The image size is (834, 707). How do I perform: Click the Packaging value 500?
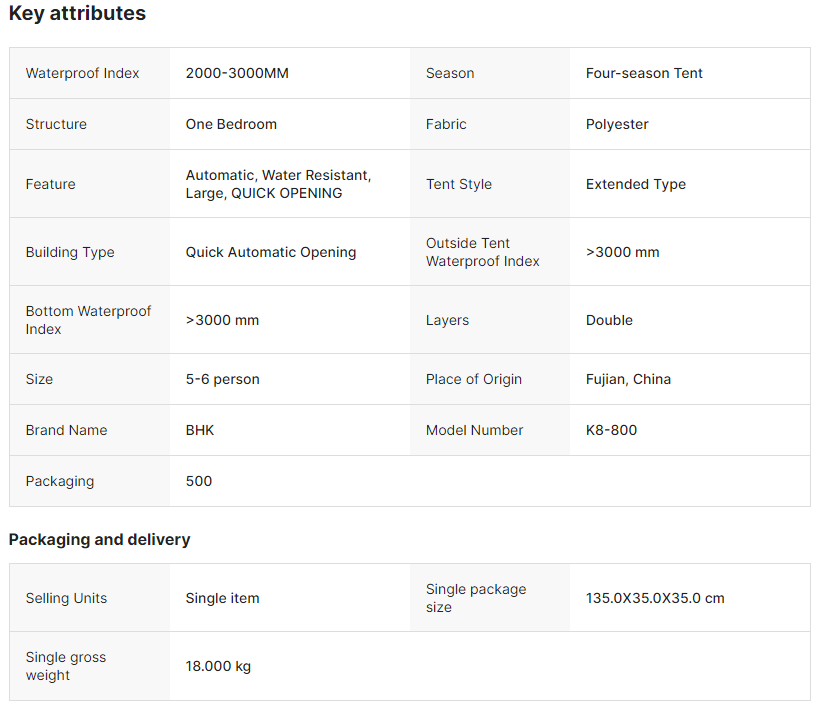(x=199, y=481)
